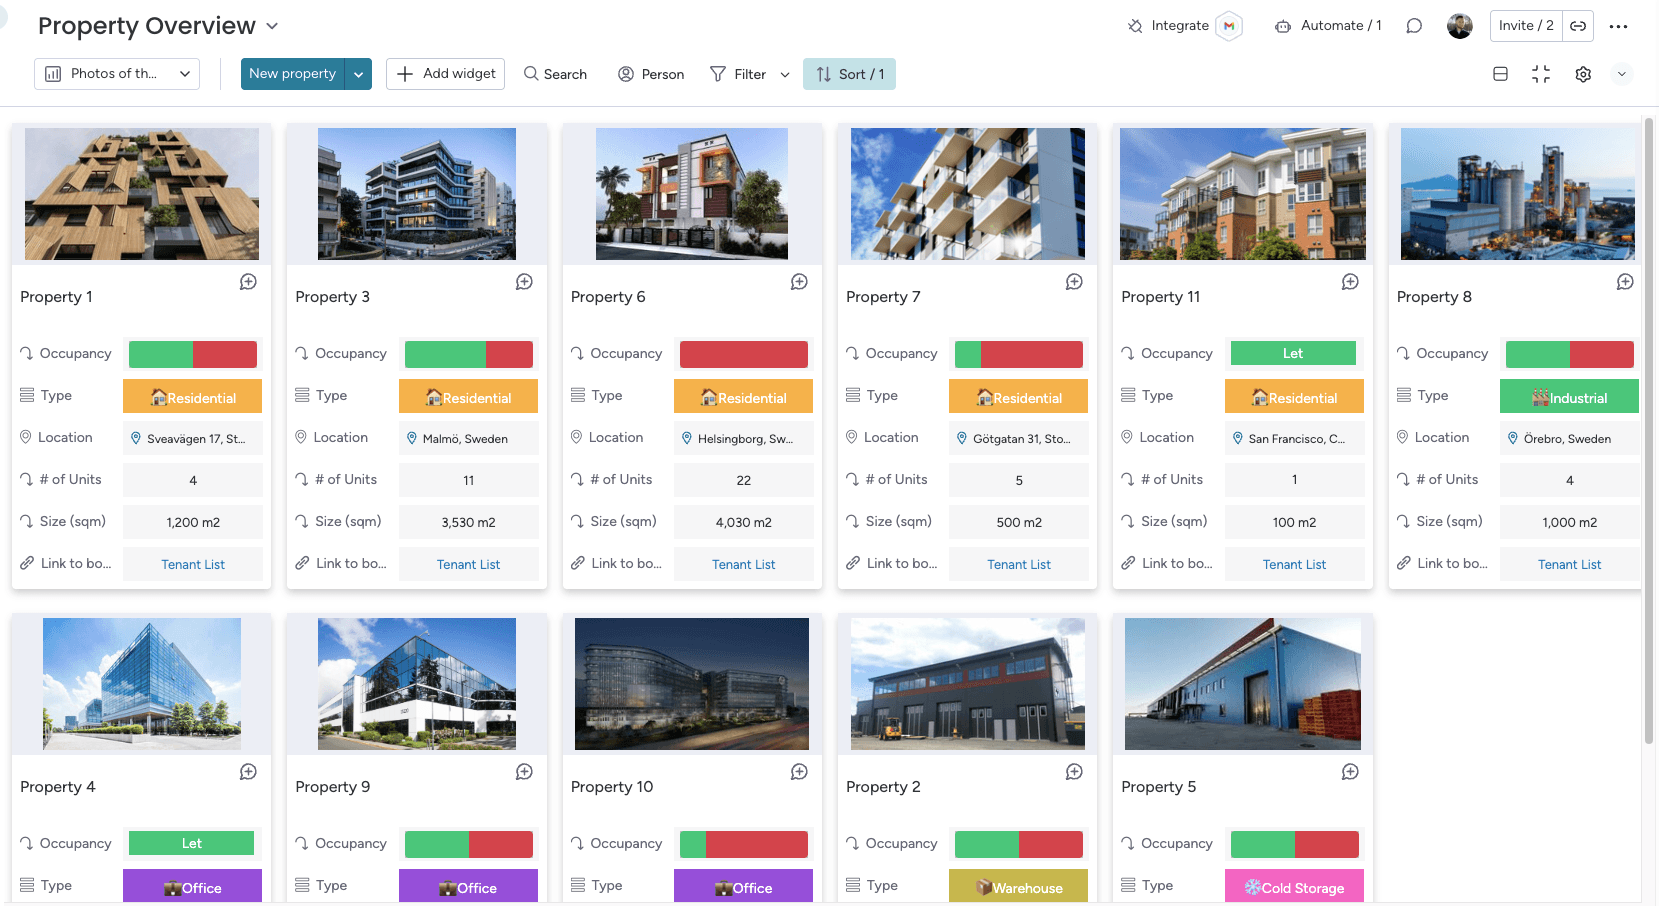Click the vertical scrollbar

coord(1649,430)
